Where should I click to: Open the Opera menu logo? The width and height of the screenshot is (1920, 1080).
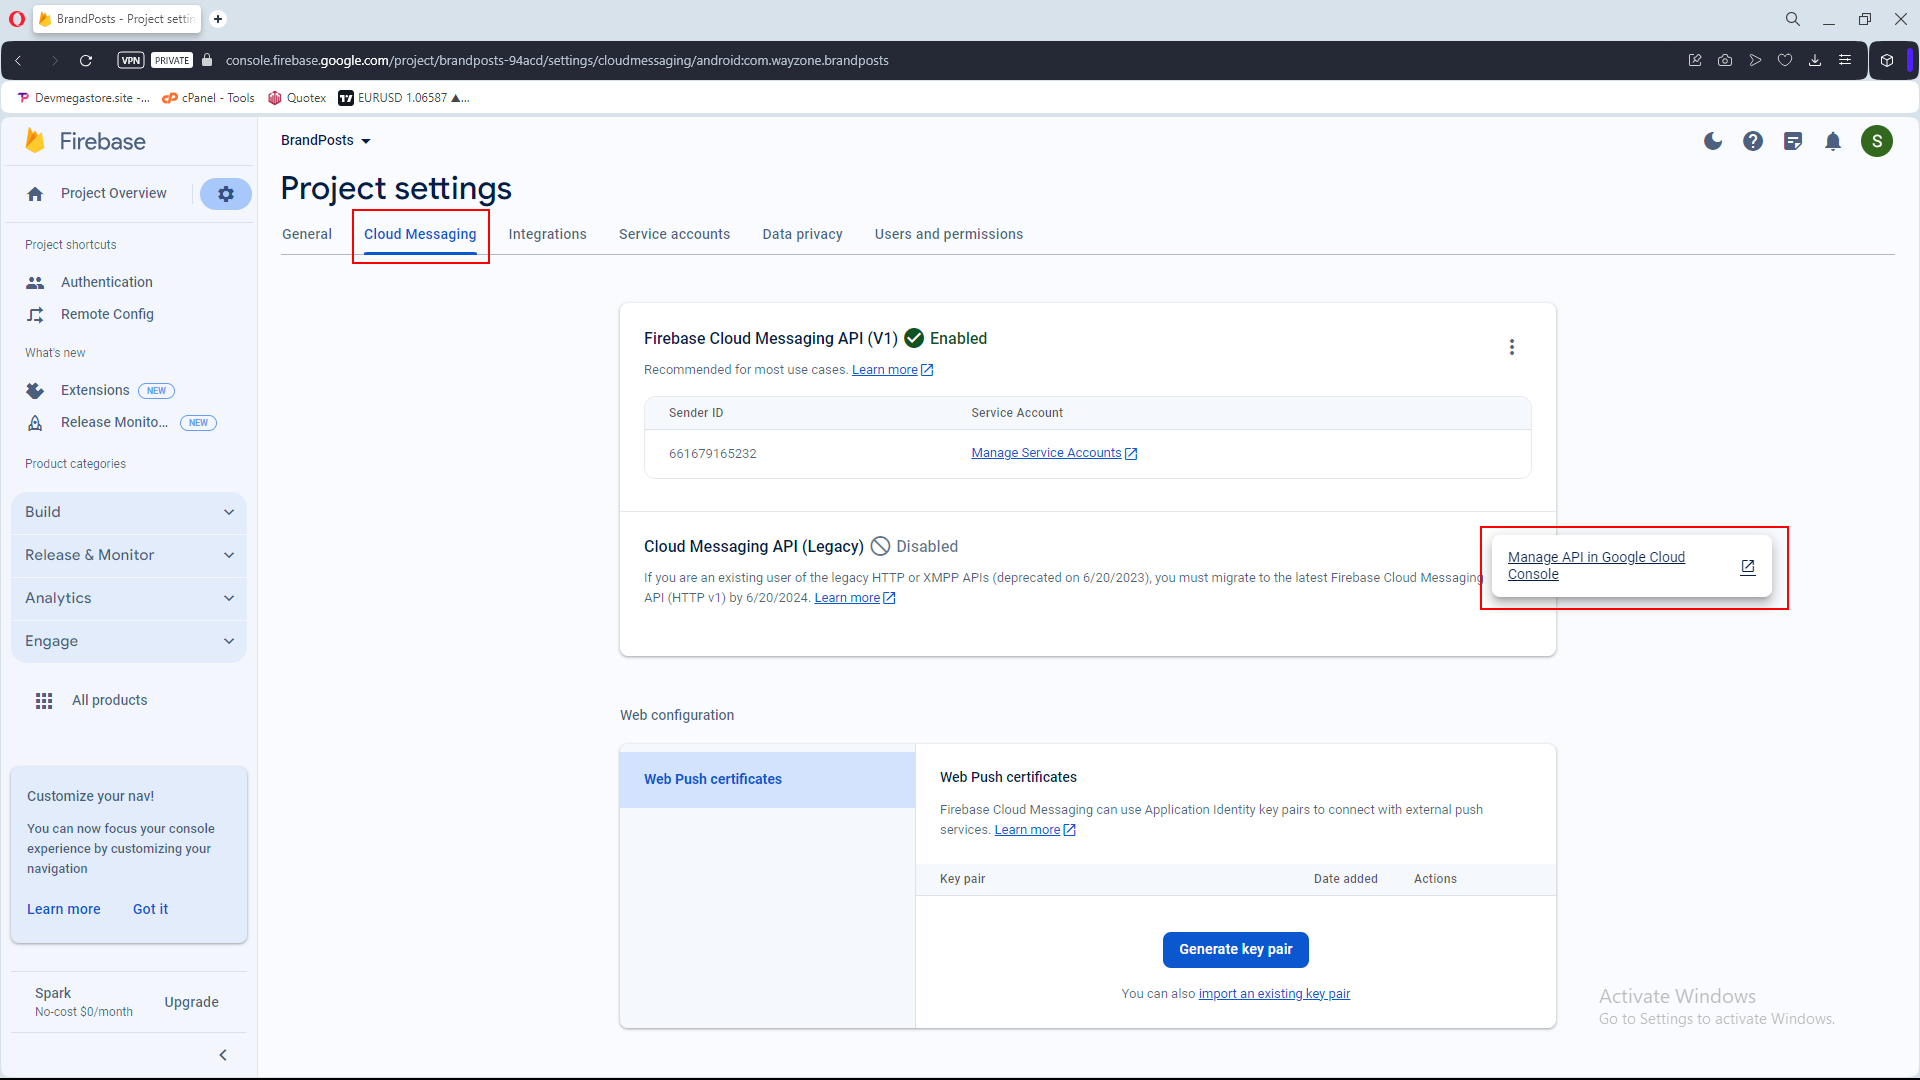(x=17, y=19)
